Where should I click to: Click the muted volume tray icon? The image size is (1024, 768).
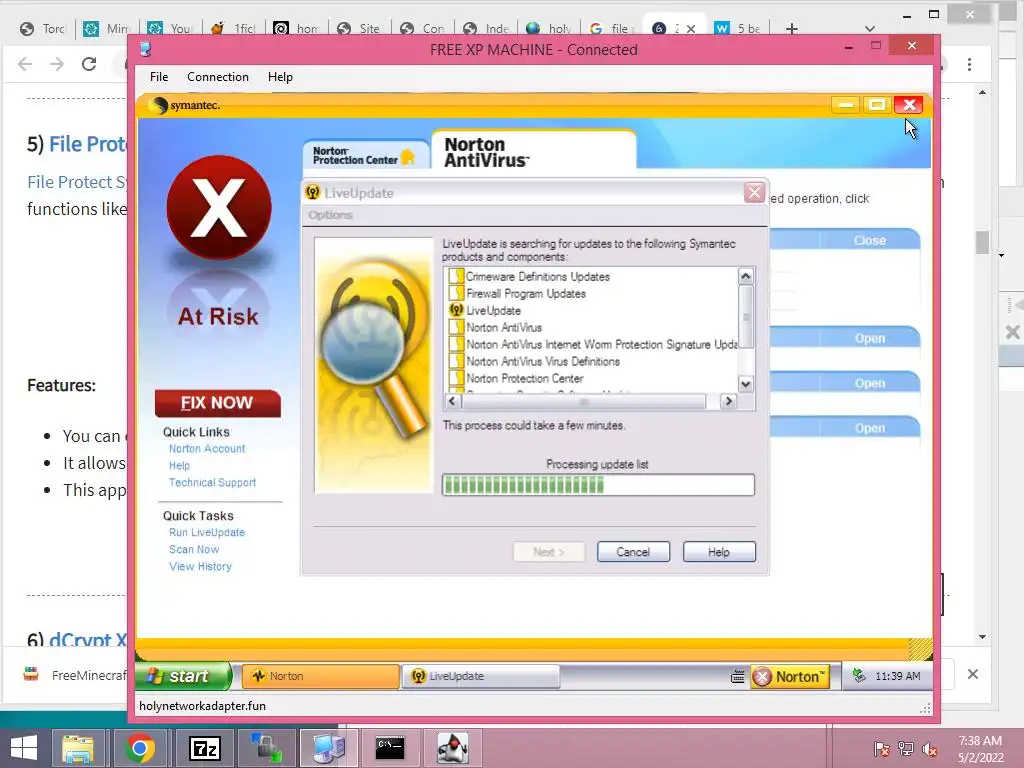point(930,749)
